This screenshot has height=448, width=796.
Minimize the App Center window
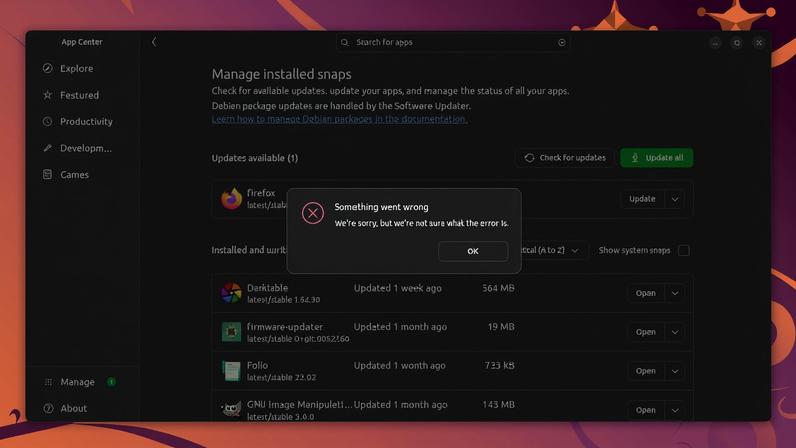coord(715,43)
